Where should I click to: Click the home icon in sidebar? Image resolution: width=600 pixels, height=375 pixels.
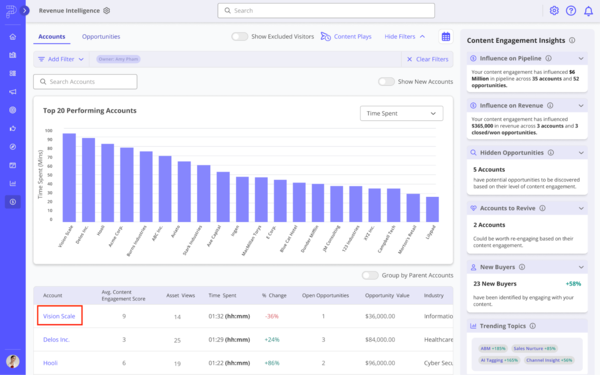pyautogui.click(x=13, y=37)
